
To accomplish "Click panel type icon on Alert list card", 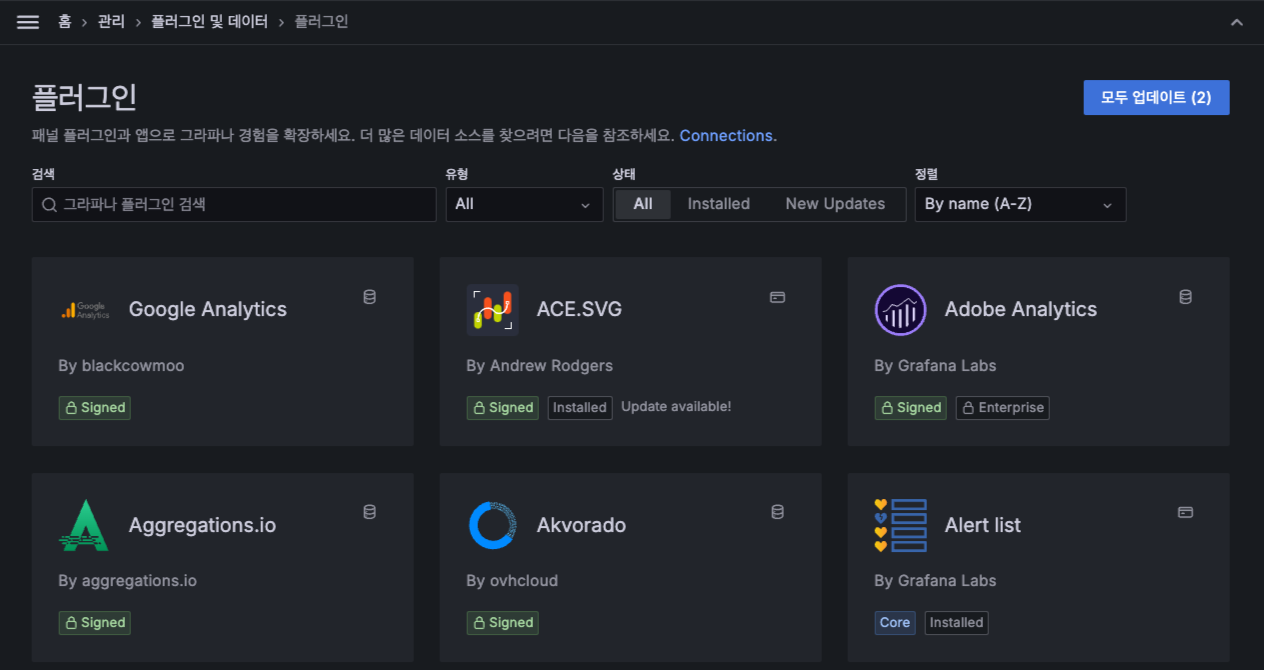I will (1185, 512).
